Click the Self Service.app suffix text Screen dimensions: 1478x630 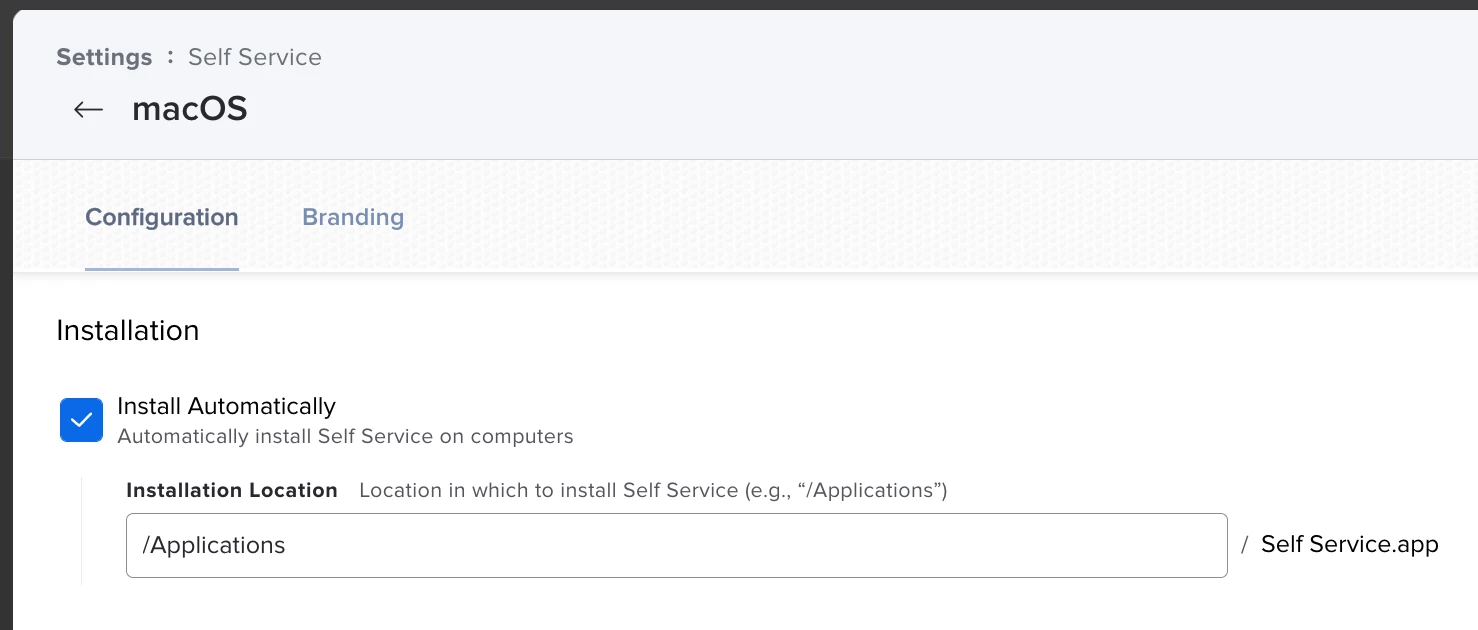1350,544
